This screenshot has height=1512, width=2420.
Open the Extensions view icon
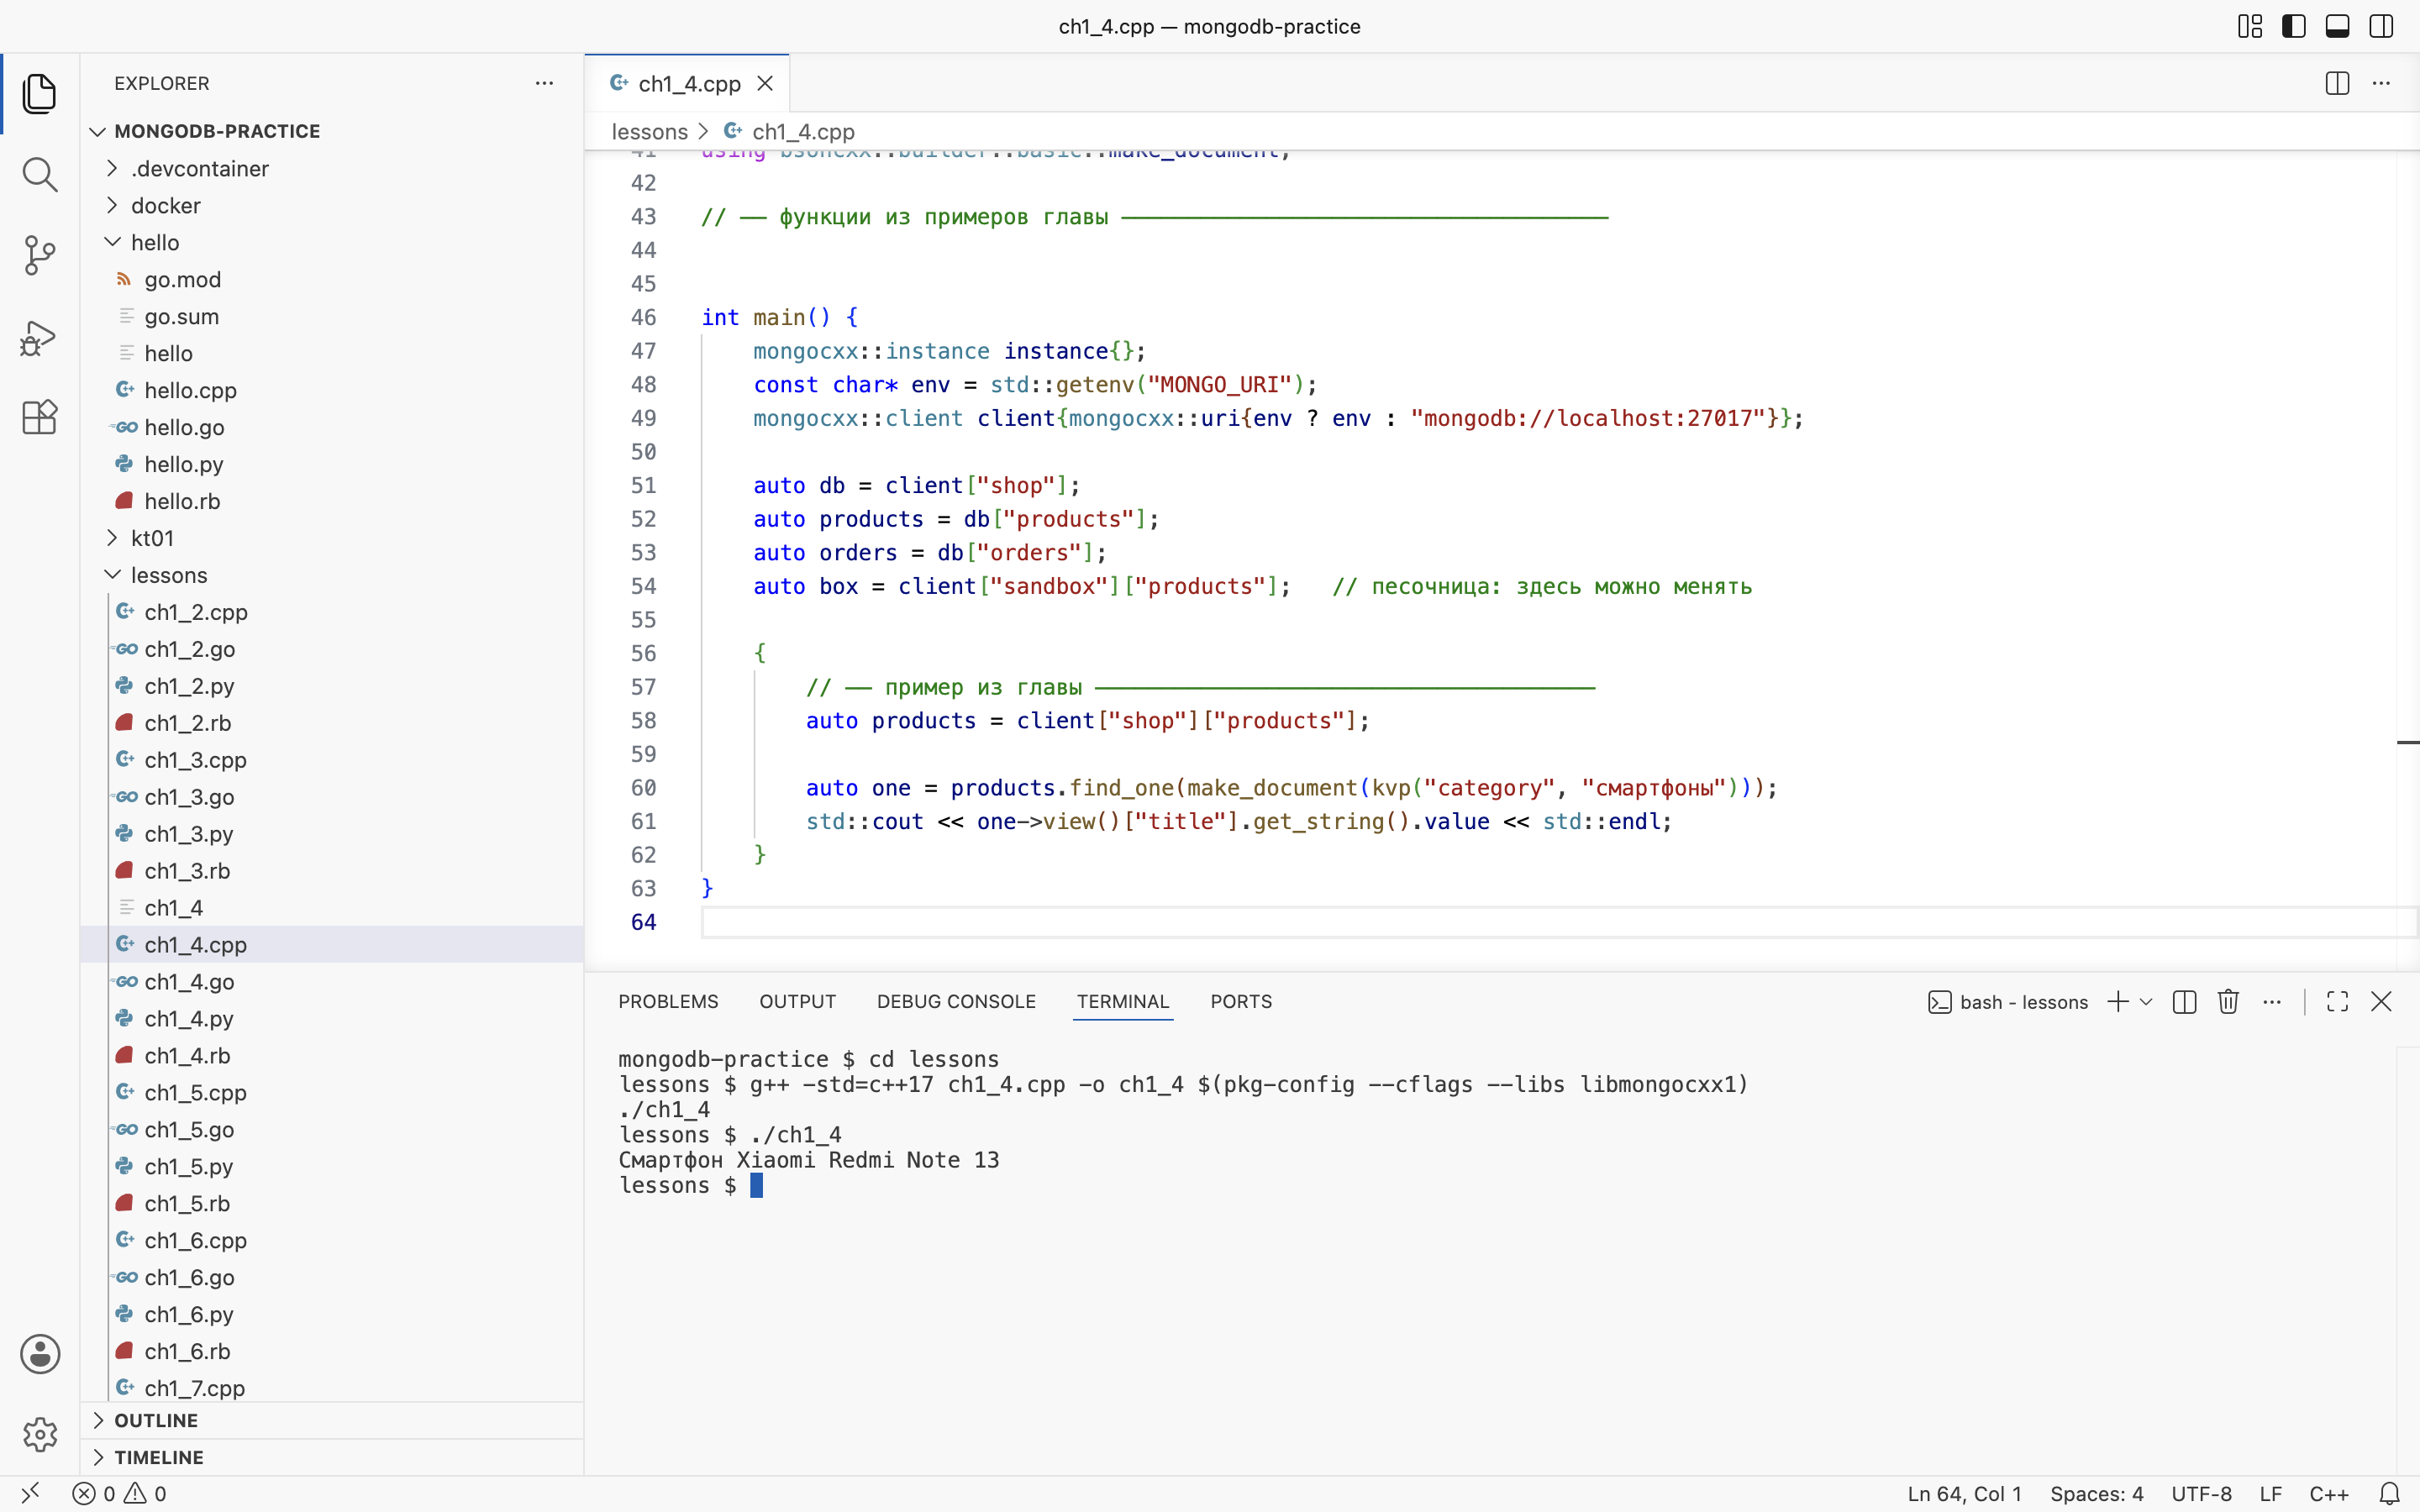pos(39,417)
